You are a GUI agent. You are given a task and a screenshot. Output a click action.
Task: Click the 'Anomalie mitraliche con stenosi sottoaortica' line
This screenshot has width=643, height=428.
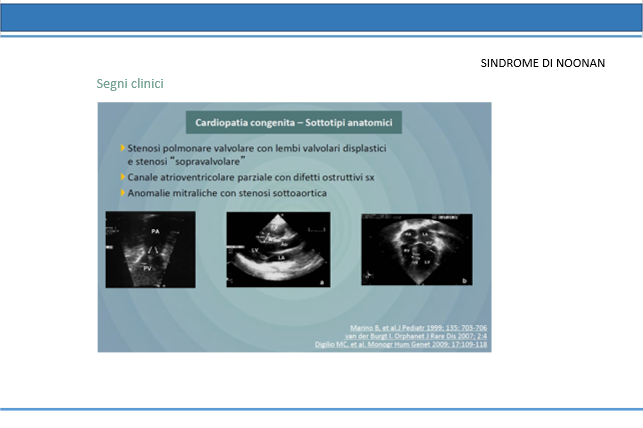click(227, 193)
